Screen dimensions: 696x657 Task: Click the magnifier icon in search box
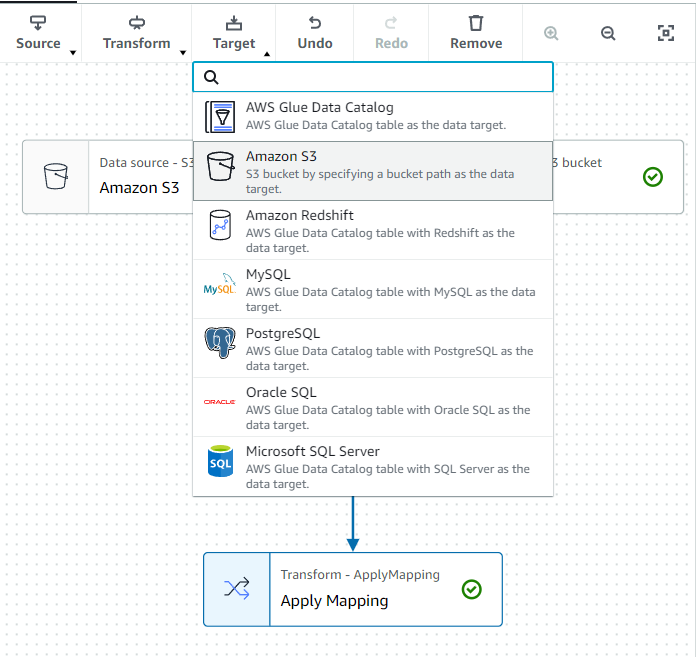(x=211, y=77)
